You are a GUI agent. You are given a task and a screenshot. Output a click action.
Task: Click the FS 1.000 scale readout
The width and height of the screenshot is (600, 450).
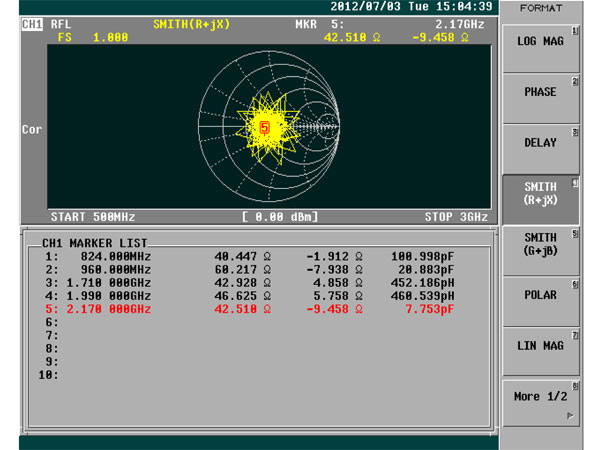tap(93, 38)
